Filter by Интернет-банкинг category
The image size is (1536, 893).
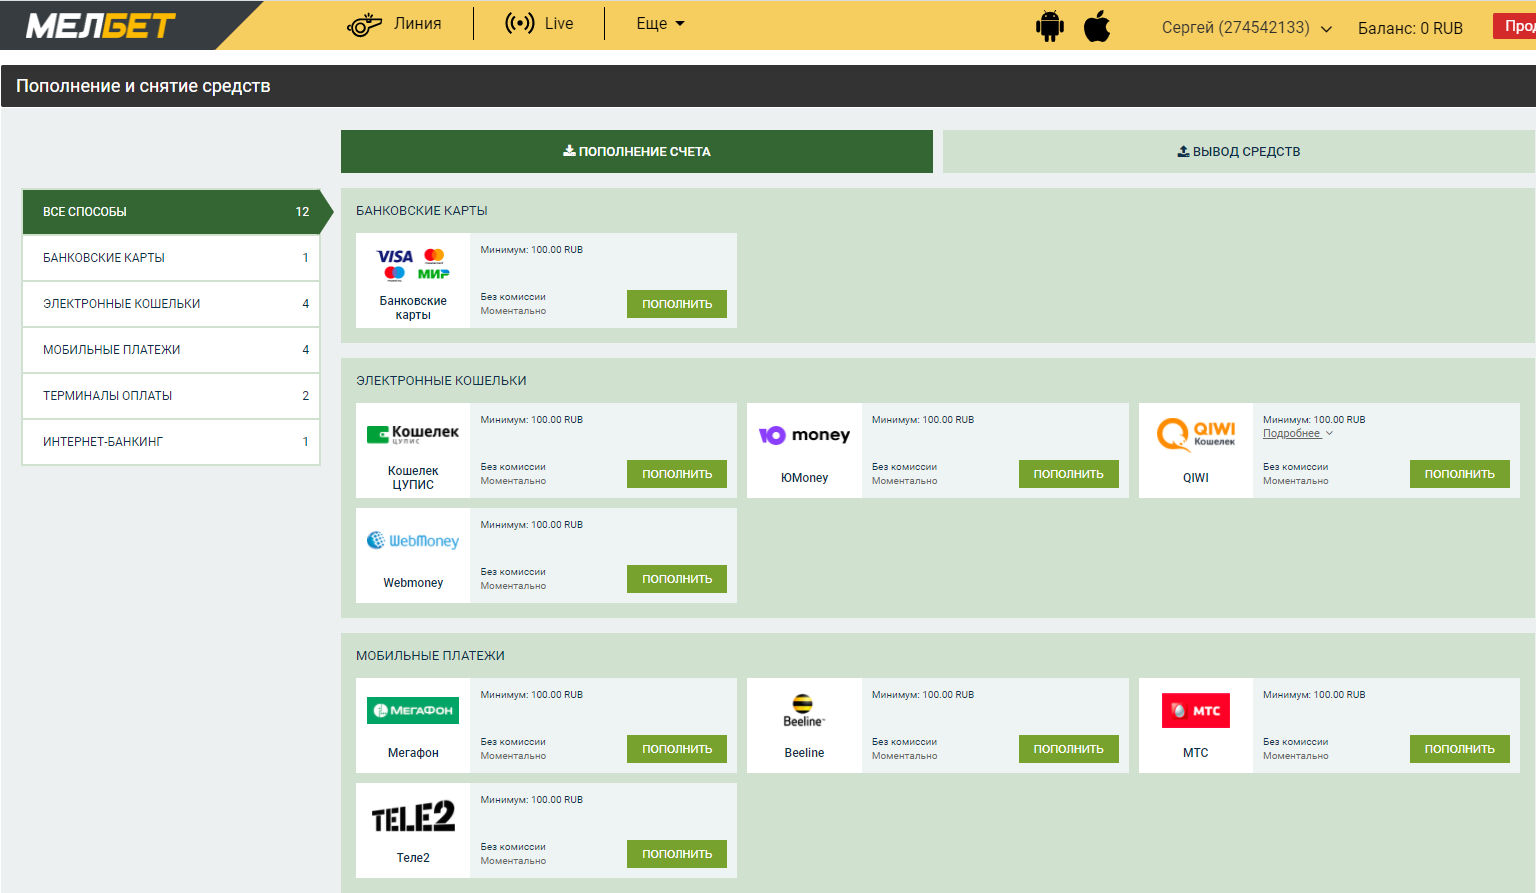pyautogui.click(x=171, y=442)
